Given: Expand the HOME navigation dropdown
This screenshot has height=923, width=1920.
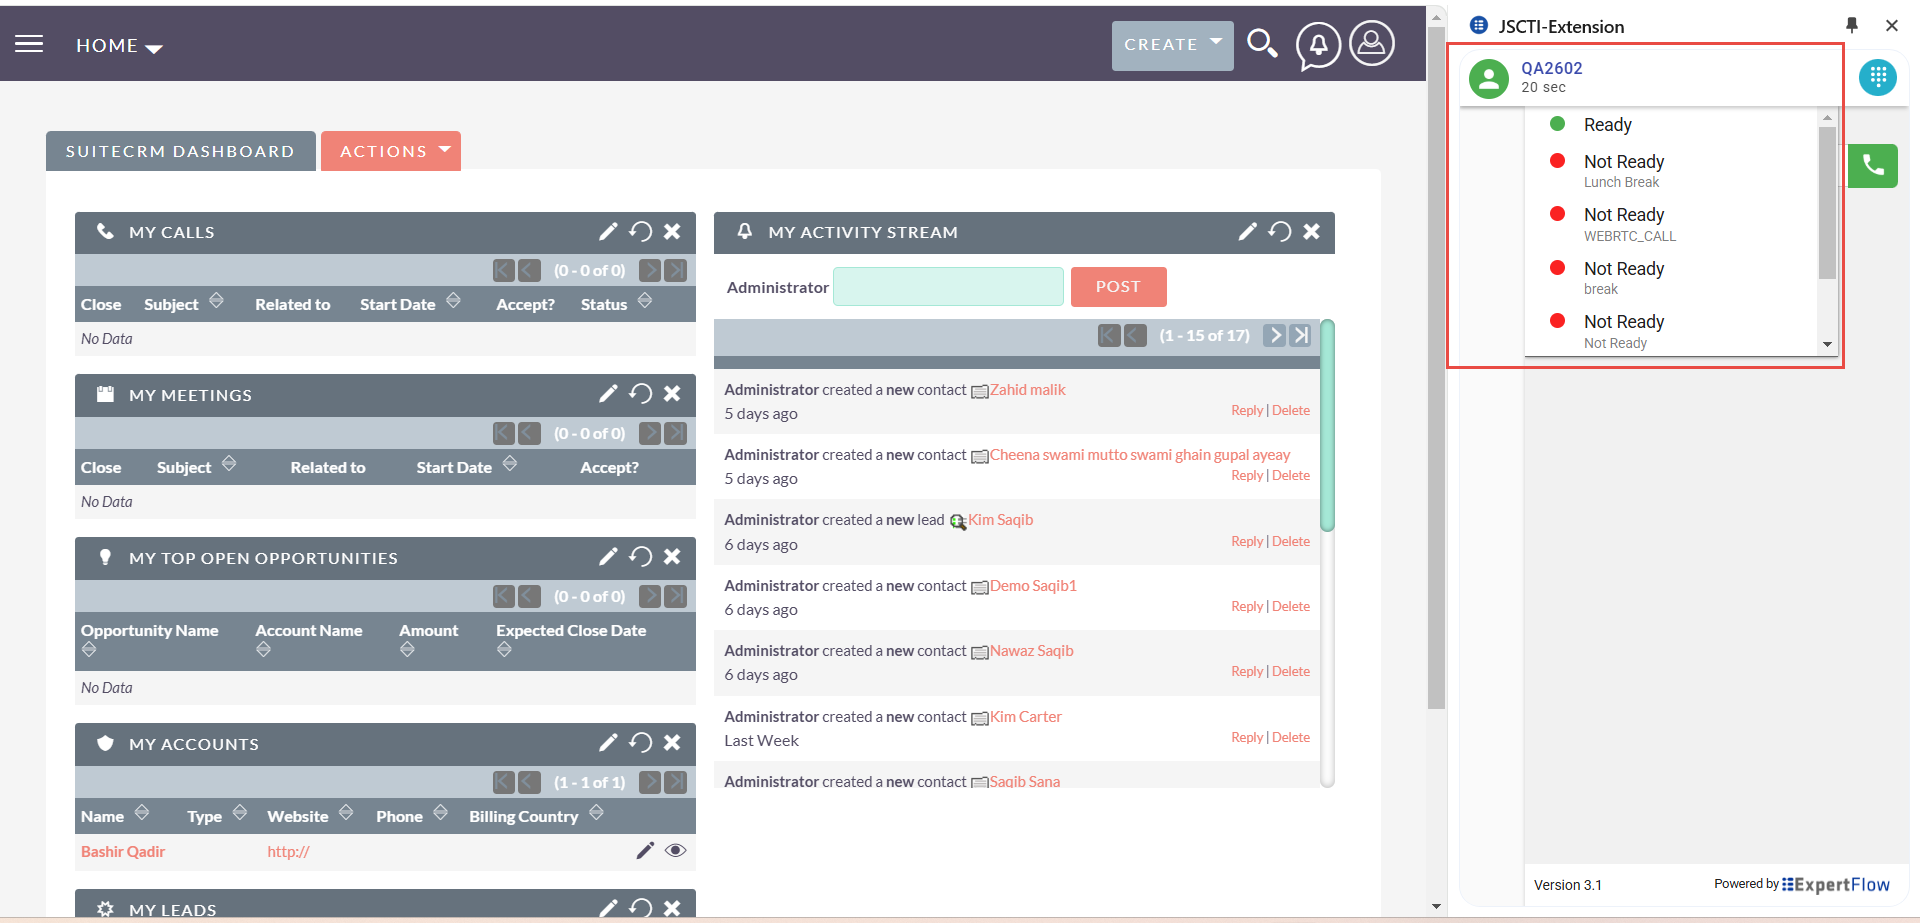Looking at the screenshot, I should coord(118,46).
